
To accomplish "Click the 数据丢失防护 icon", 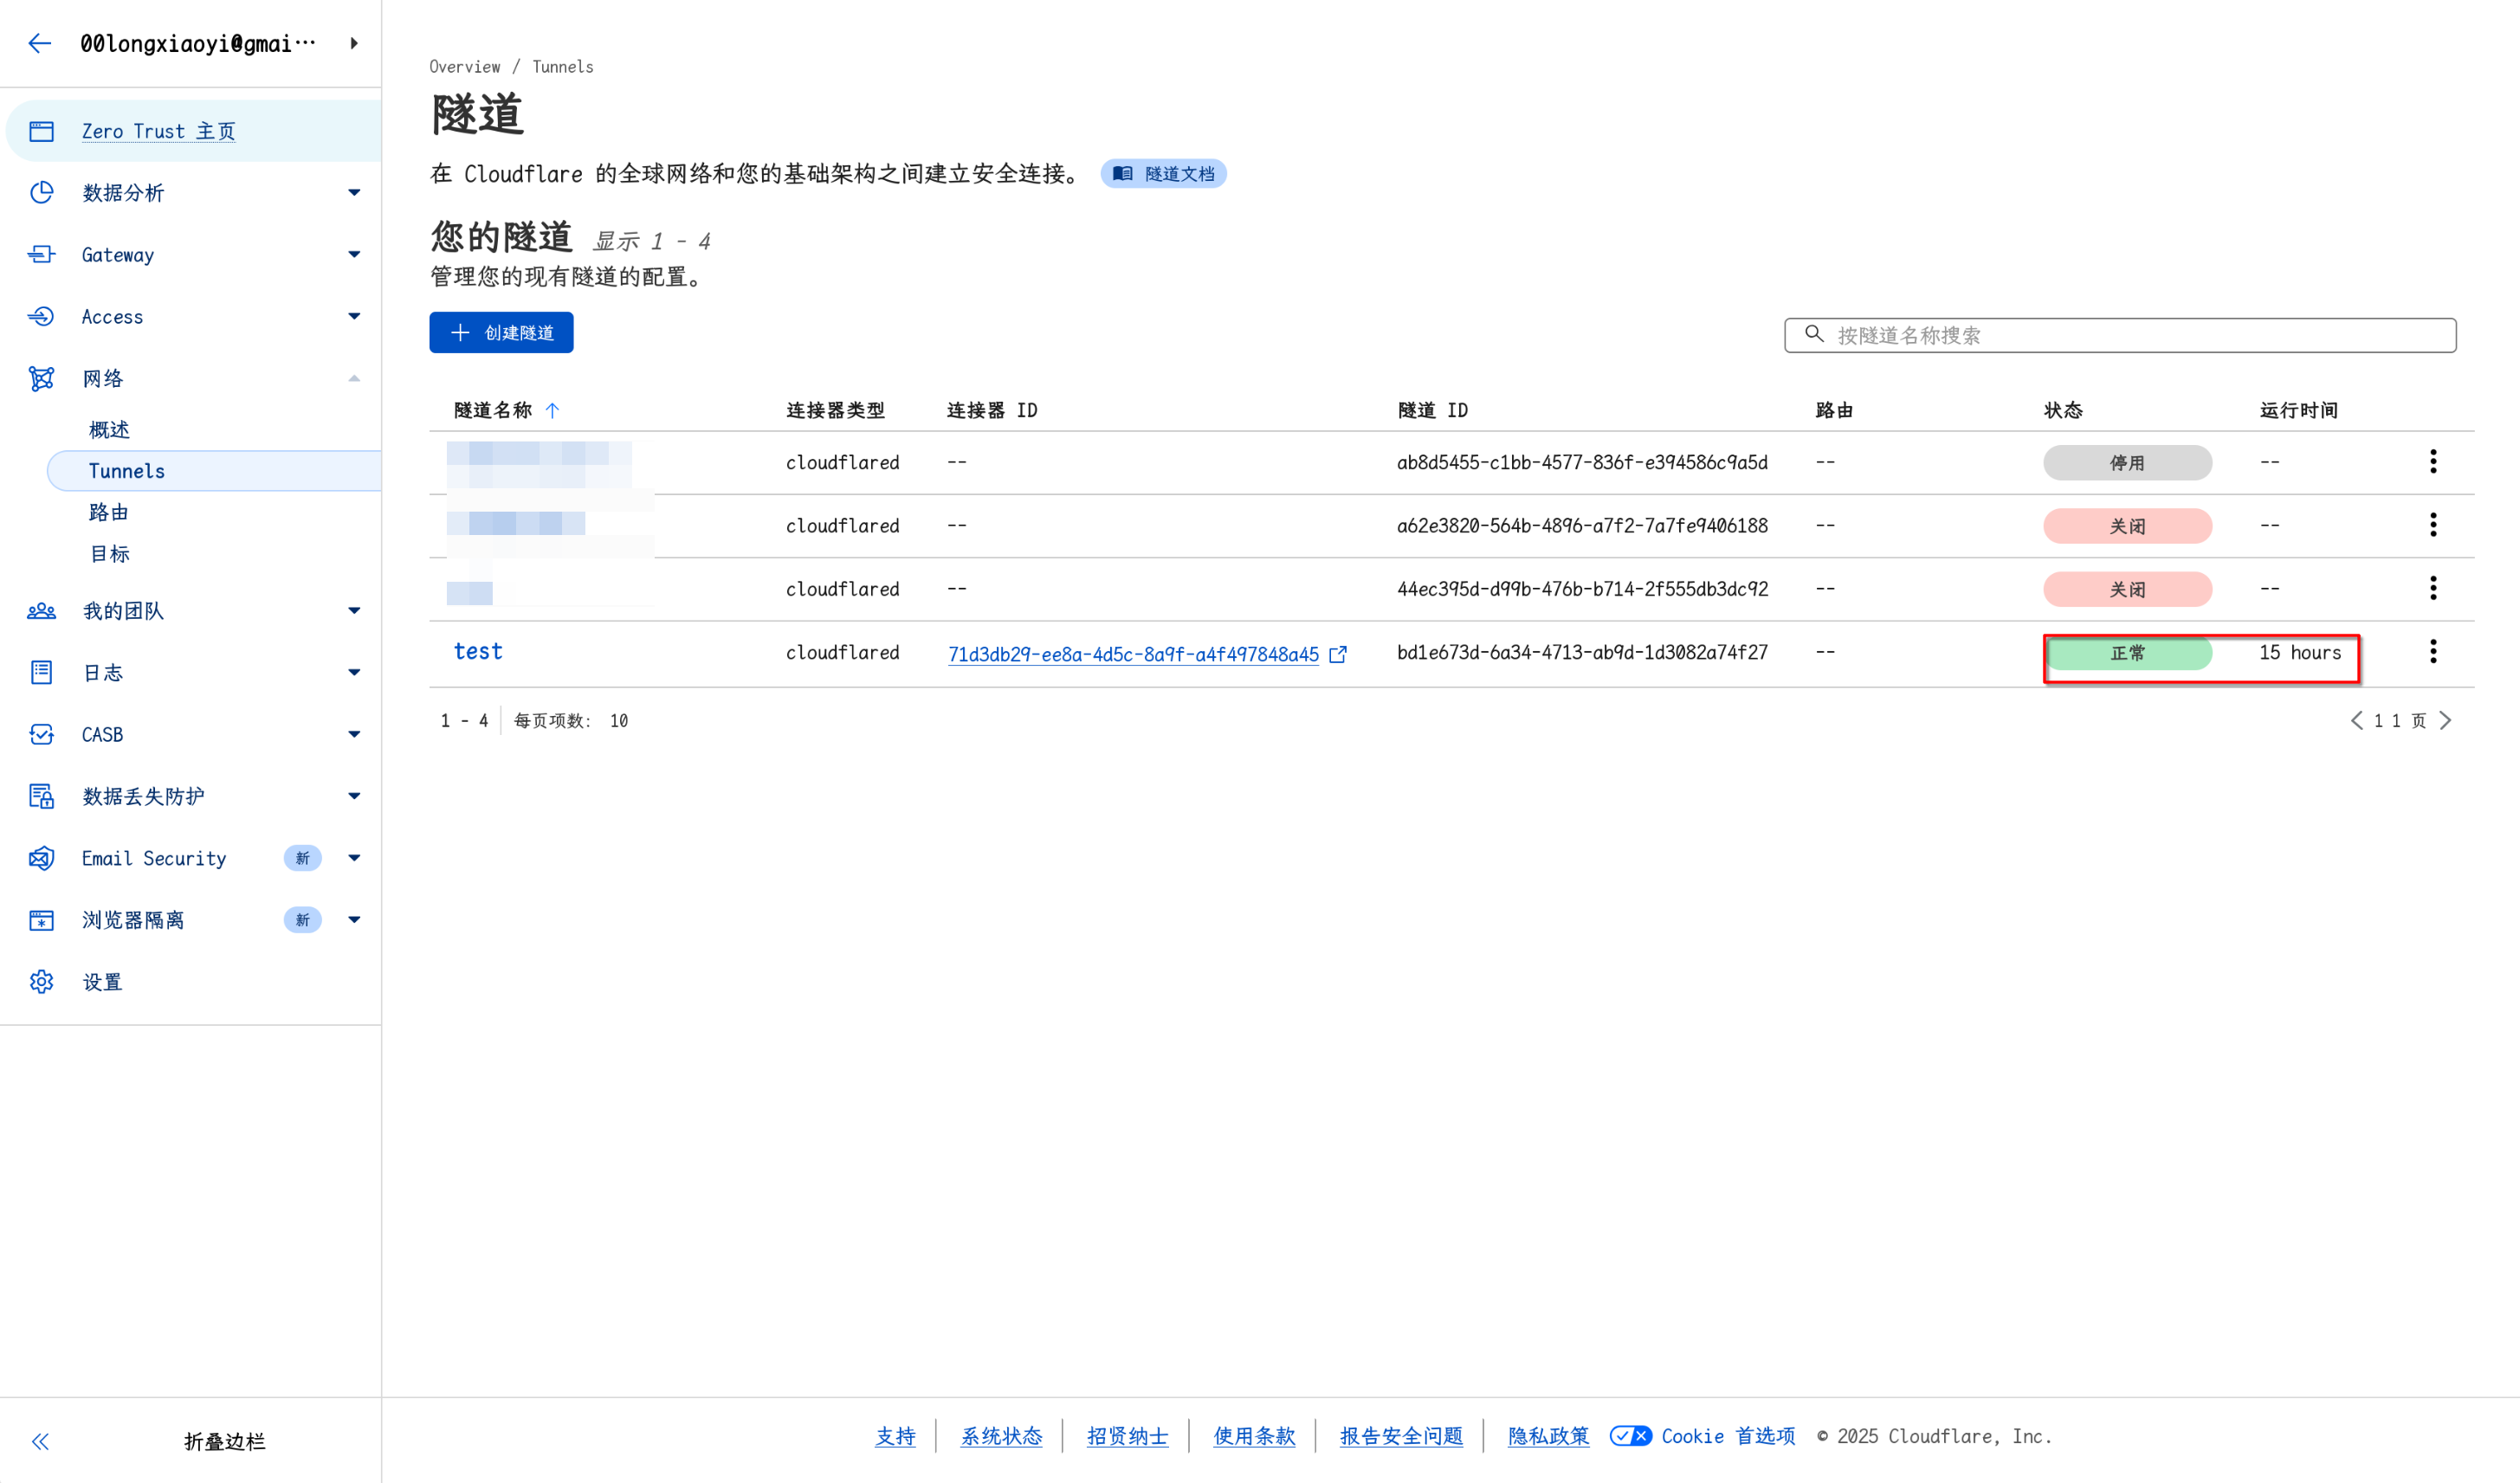I will tap(41, 796).
